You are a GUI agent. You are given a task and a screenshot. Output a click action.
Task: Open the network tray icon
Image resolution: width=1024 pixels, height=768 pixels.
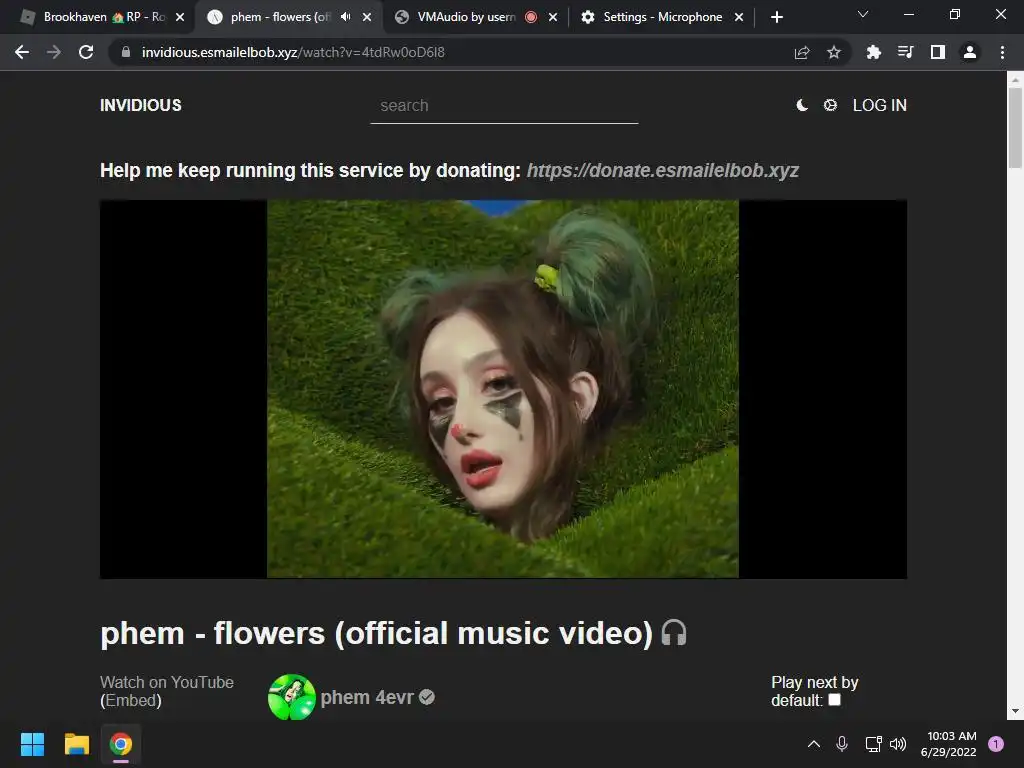click(873, 744)
